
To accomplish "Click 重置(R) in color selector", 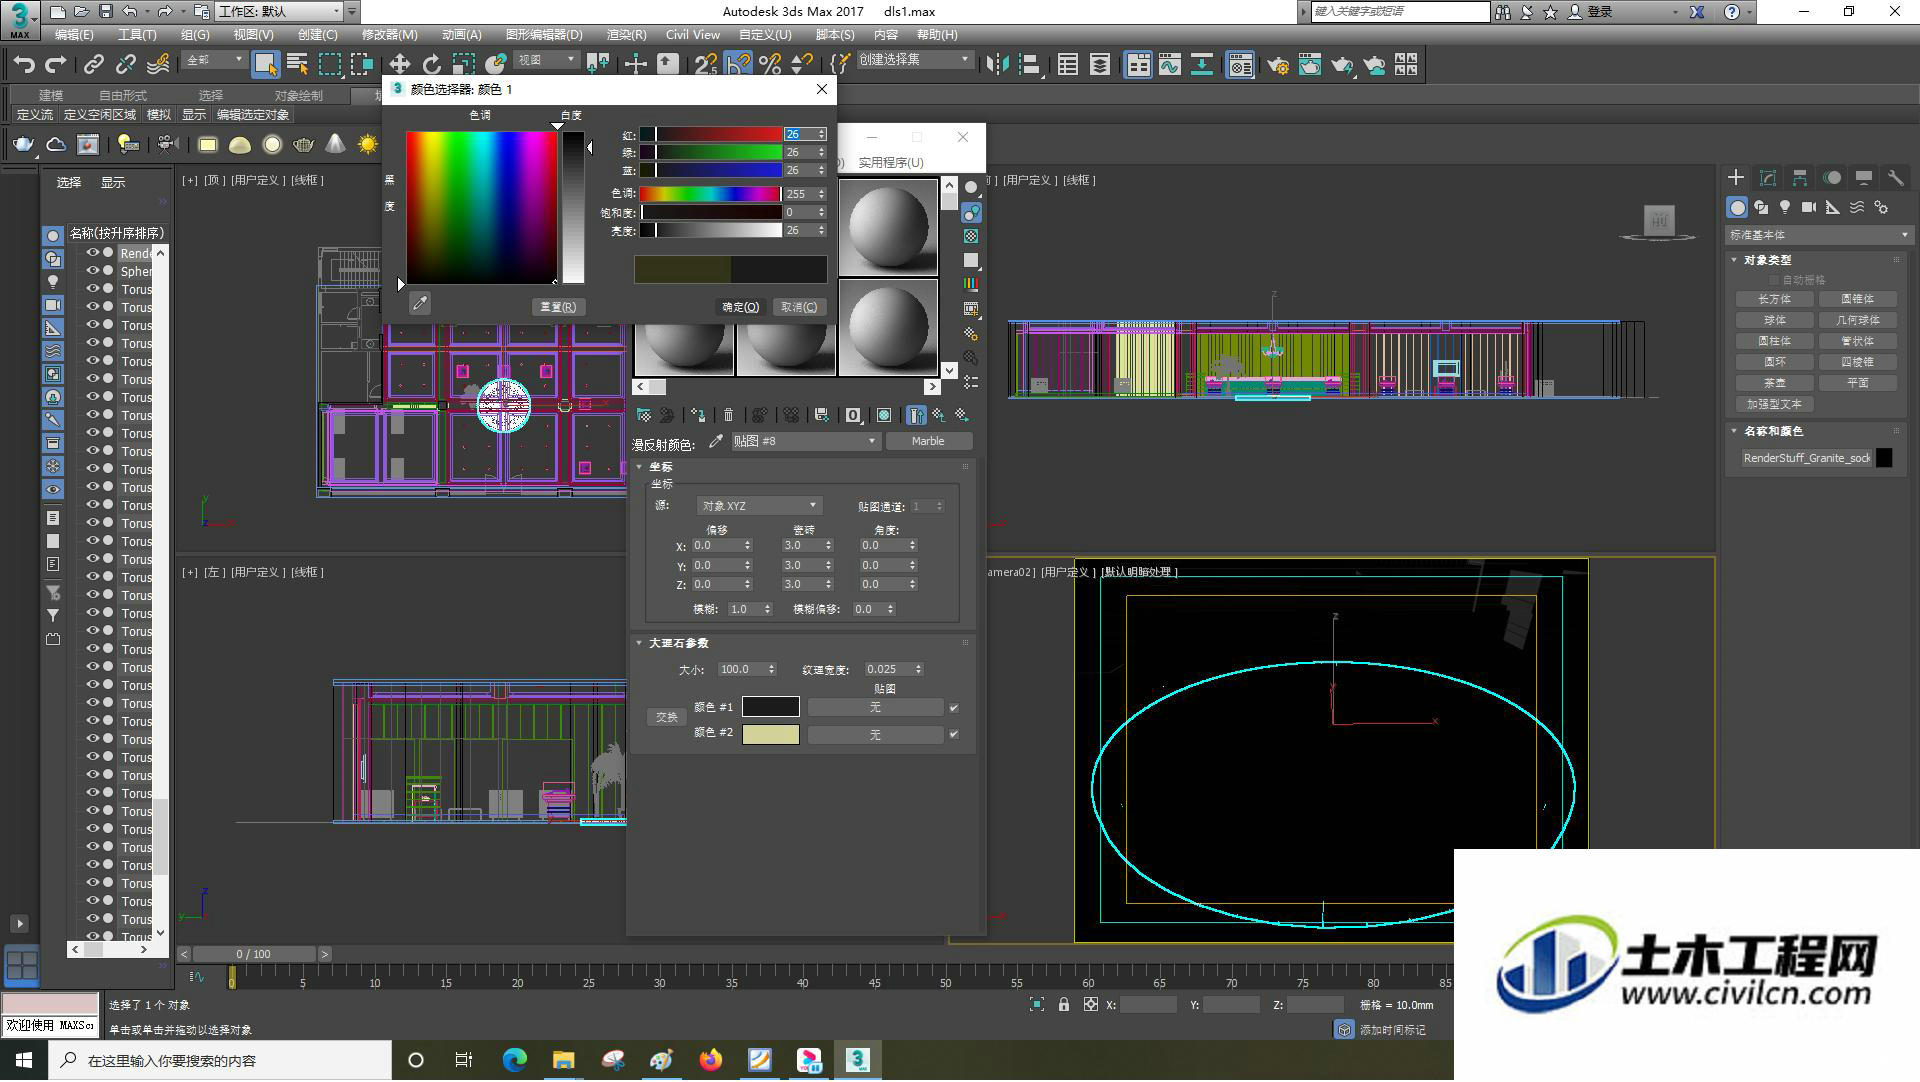I will 558,307.
